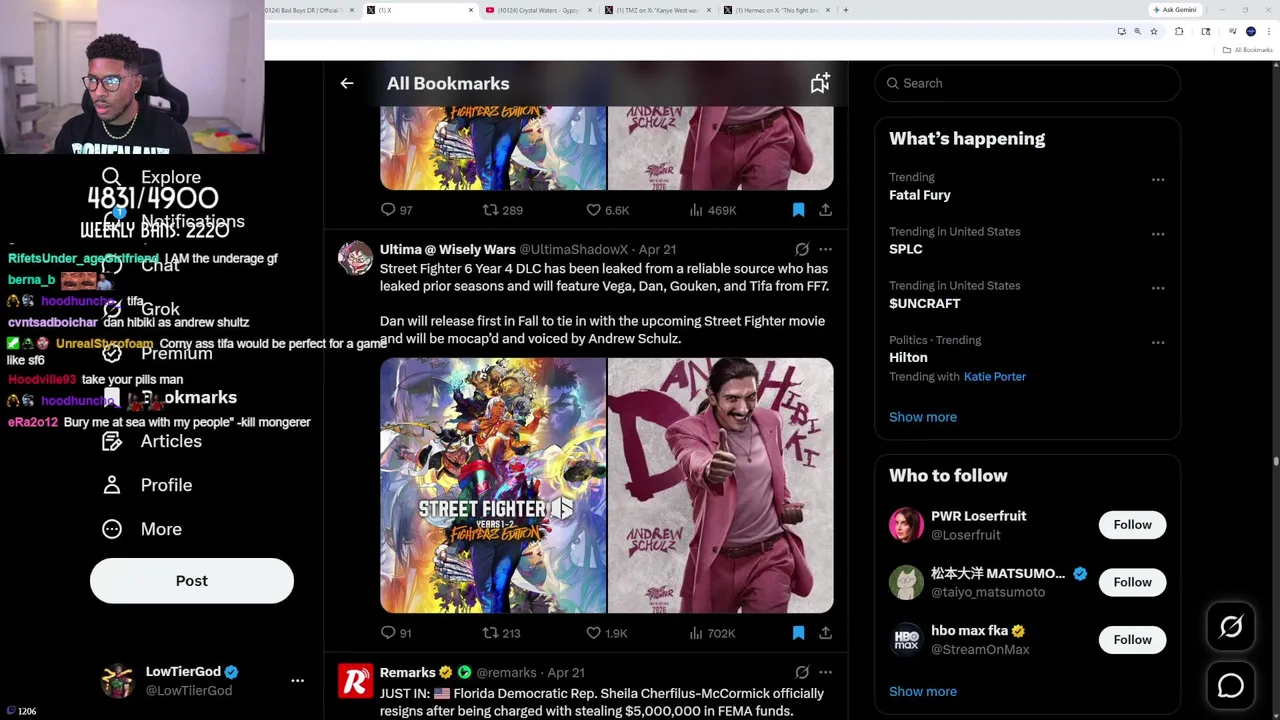This screenshot has height=720, width=1280.
Task: Like Ultima's post with 1.9K likes
Action: (607, 633)
